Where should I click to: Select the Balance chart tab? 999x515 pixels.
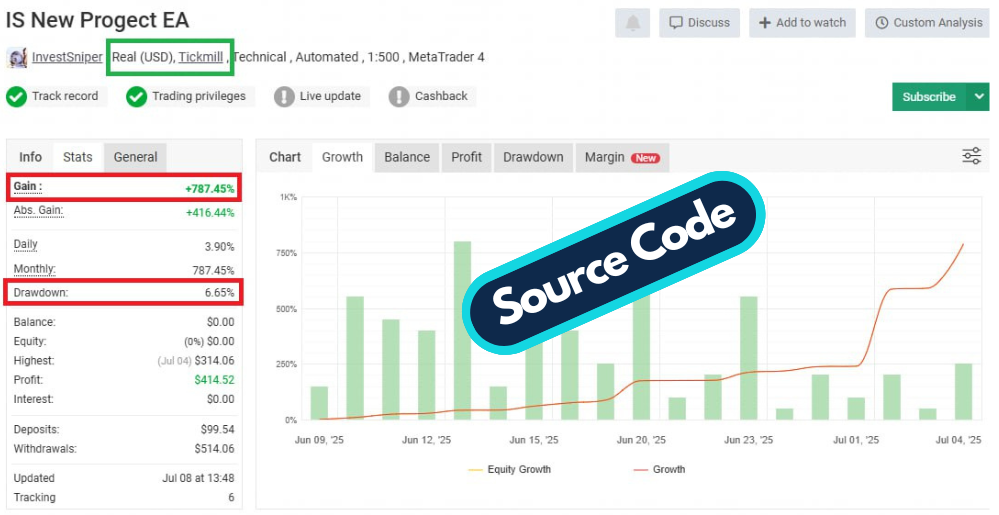click(407, 157)
